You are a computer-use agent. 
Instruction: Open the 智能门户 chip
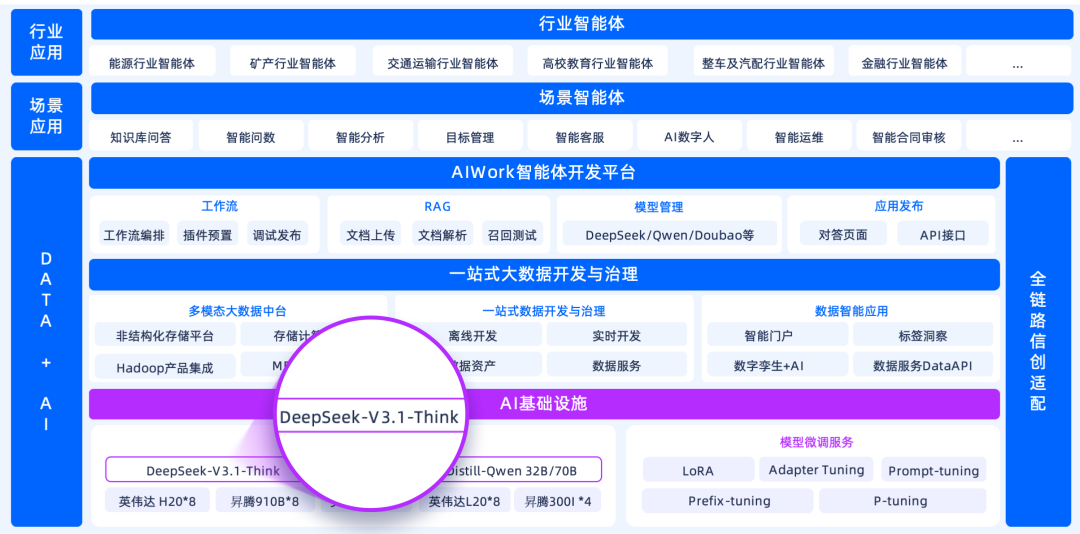pos(777,336)
